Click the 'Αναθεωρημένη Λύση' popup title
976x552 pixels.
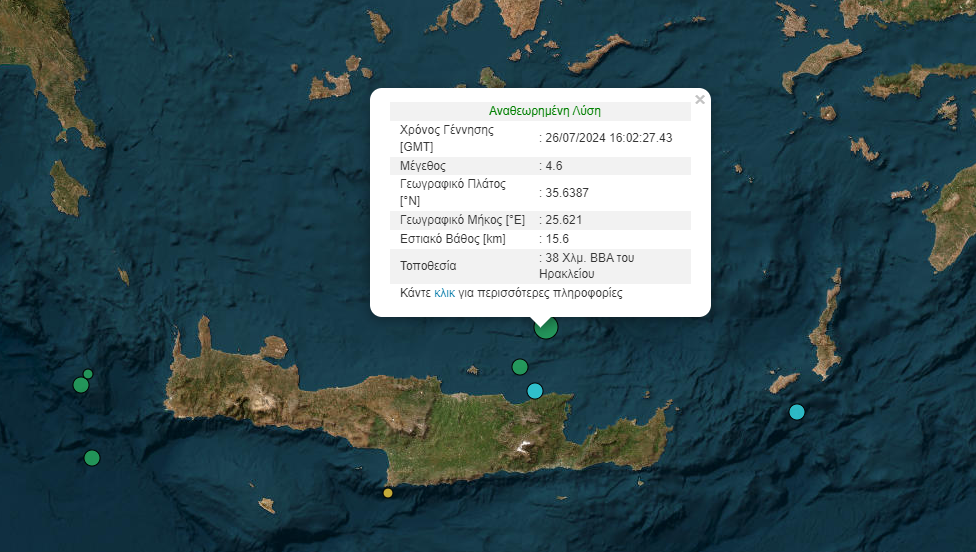coord(544,111)
